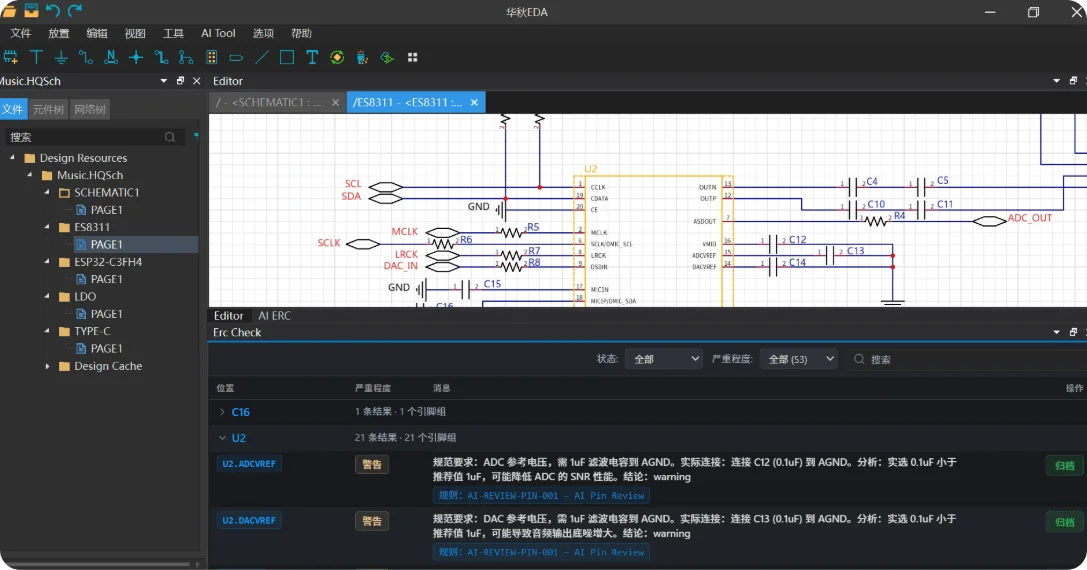Click the search magnifier in project panel
1087x570 pixels.
pos(170,137)
